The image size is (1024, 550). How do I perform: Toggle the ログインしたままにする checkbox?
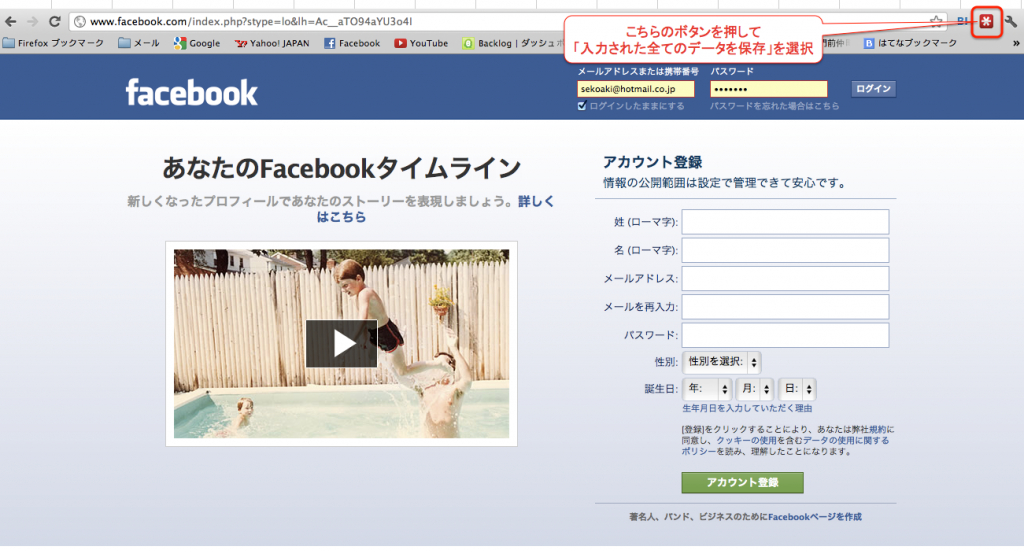[582, 106]
